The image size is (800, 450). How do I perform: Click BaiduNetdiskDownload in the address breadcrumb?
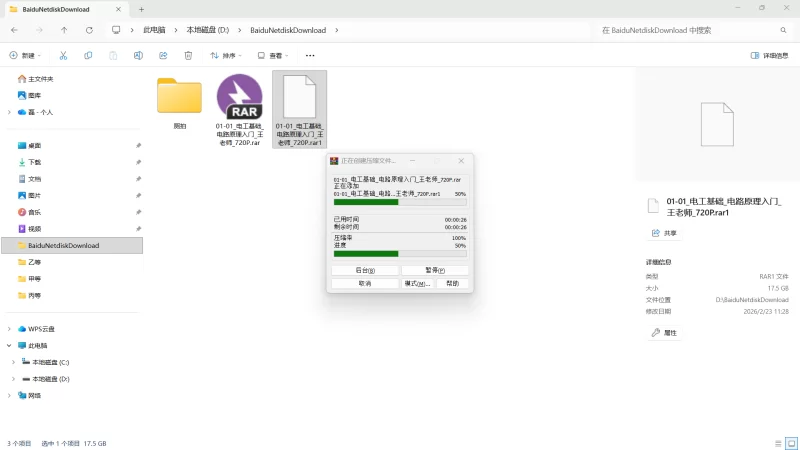288,30
